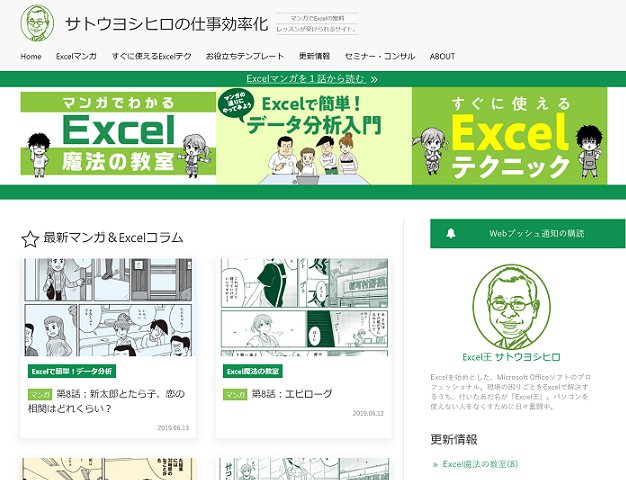Click the double-chevron arrow after Excelマンガを1話から読む

click(374, 79)
